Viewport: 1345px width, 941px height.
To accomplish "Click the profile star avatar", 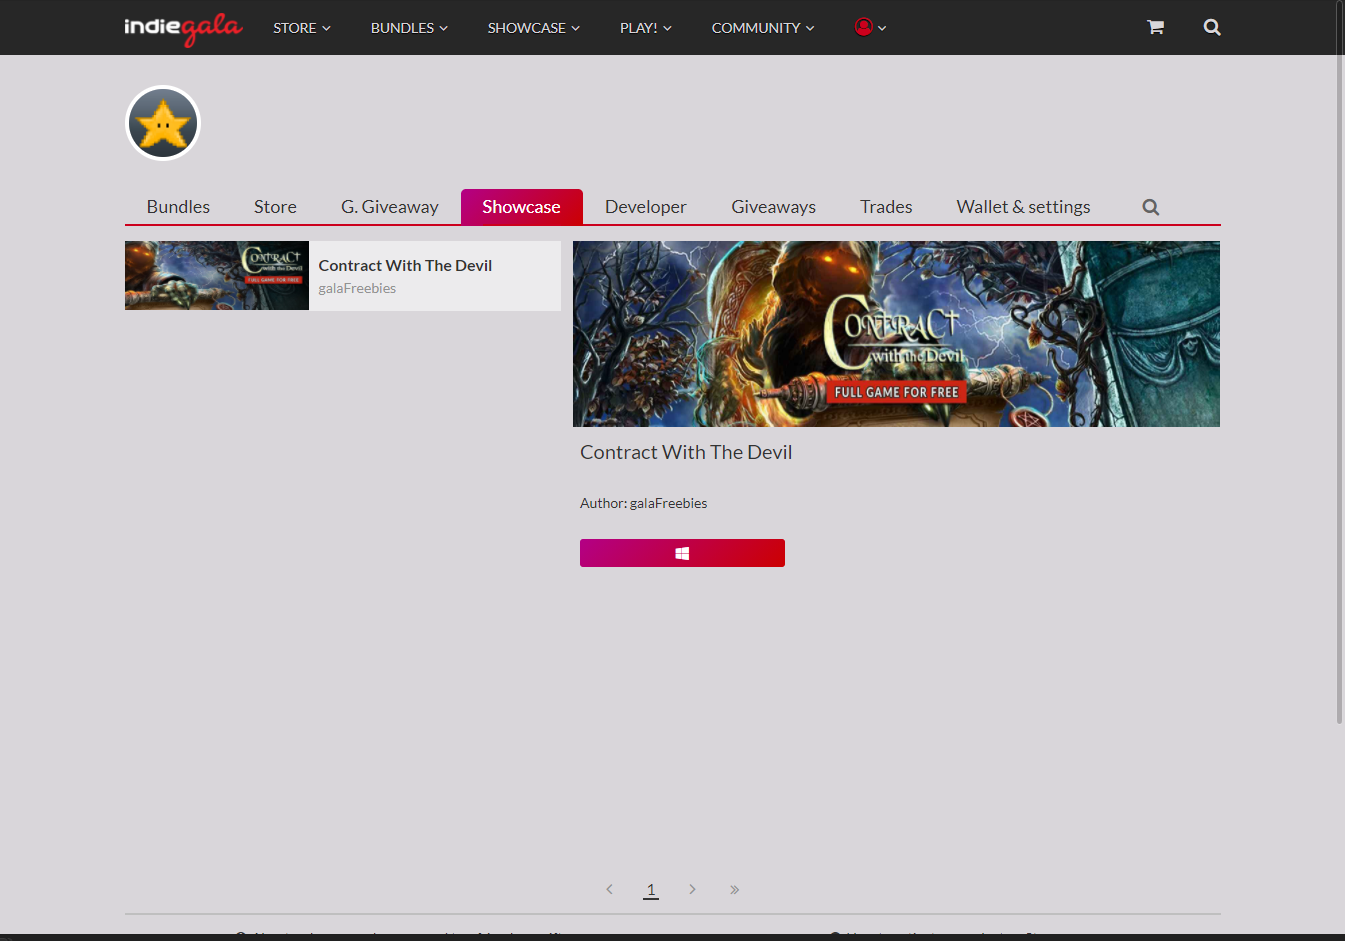I will (x=163, y=123).
